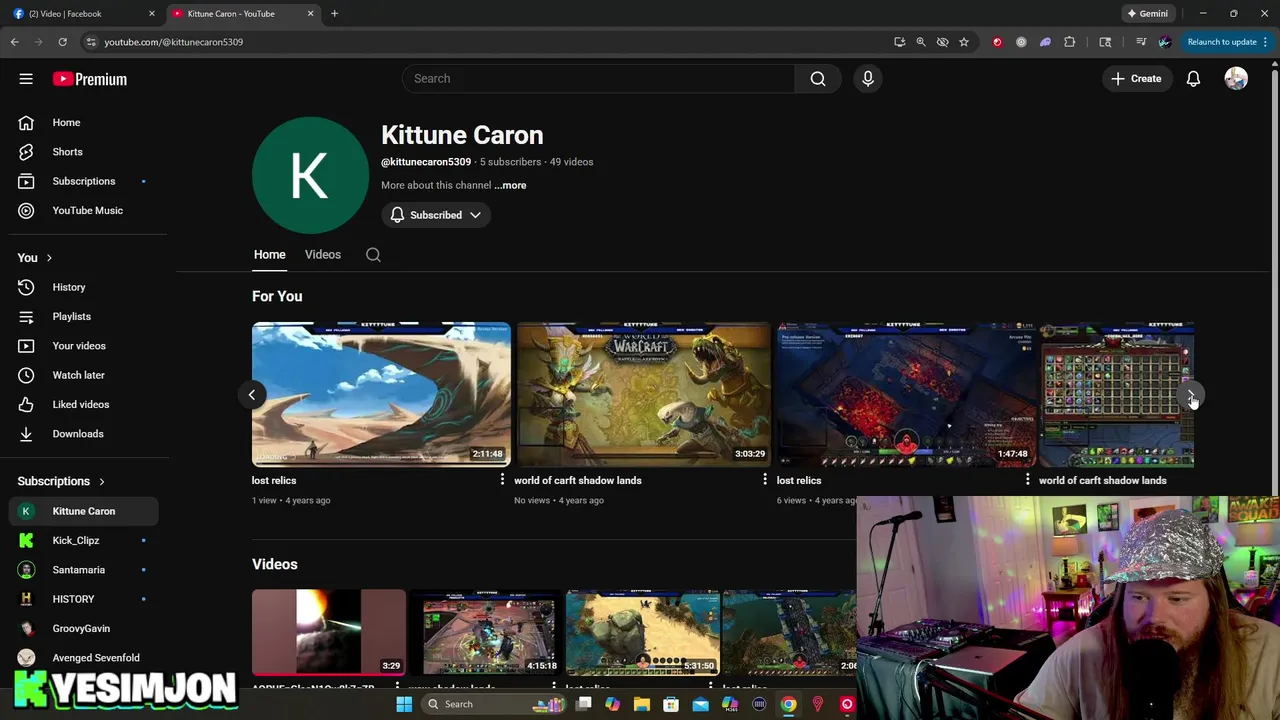The height and width of the screenshot is (720, 1280).
Task: Expand channel description with ...more
Action: tap(510, 185)
